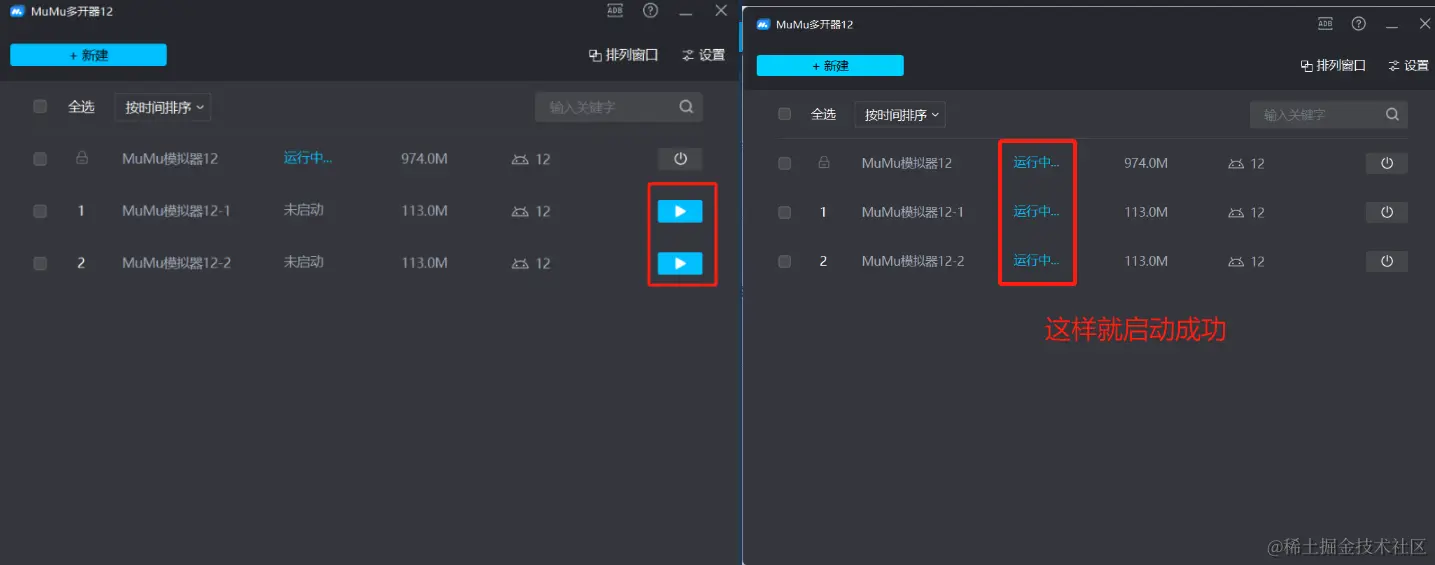1435x565 pixels.
Task: Power off MuMu模拟器12-2 in right window
Action: coord(1386,261)
